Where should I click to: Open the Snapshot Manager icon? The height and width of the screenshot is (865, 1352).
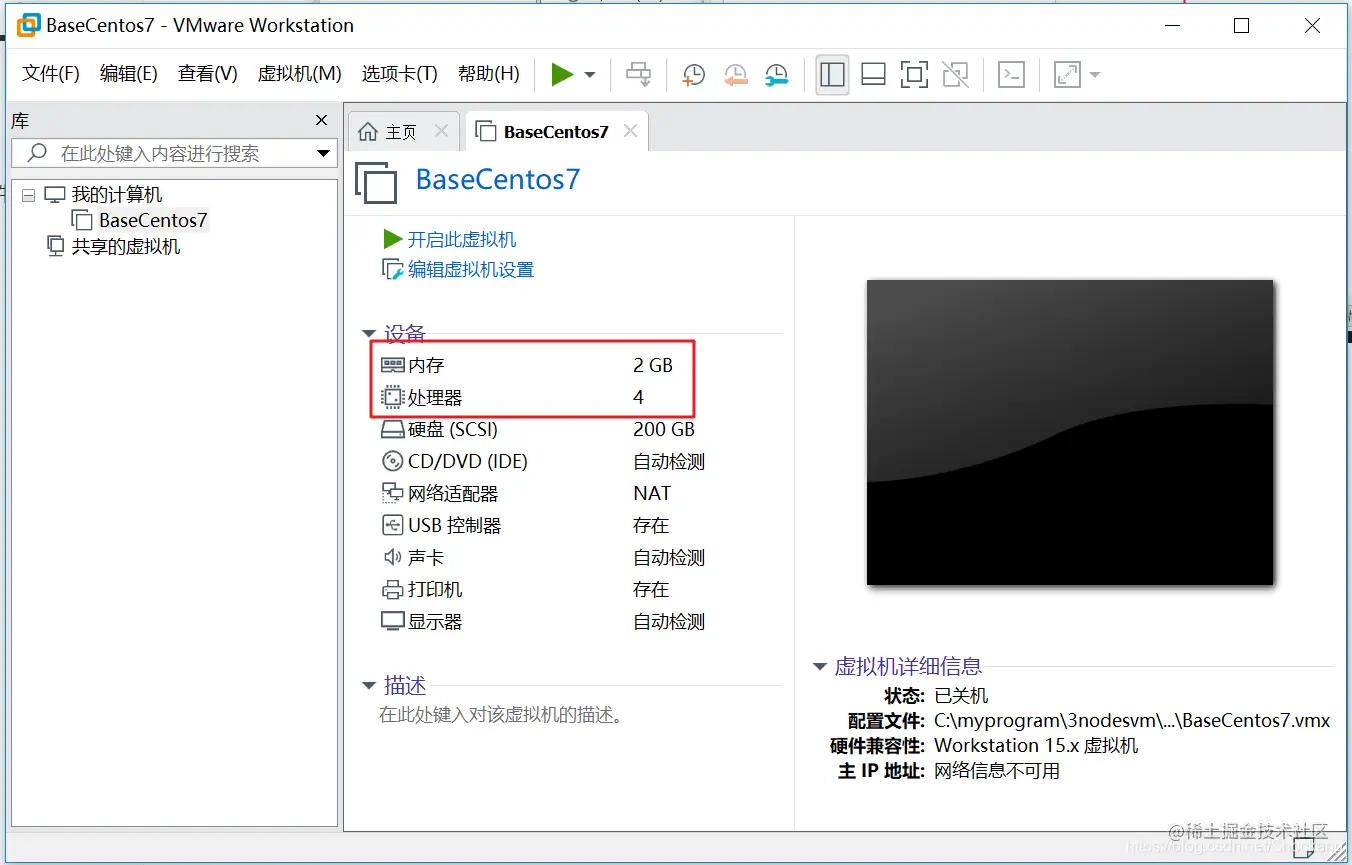pyautogui.click(x=777, y=74)
